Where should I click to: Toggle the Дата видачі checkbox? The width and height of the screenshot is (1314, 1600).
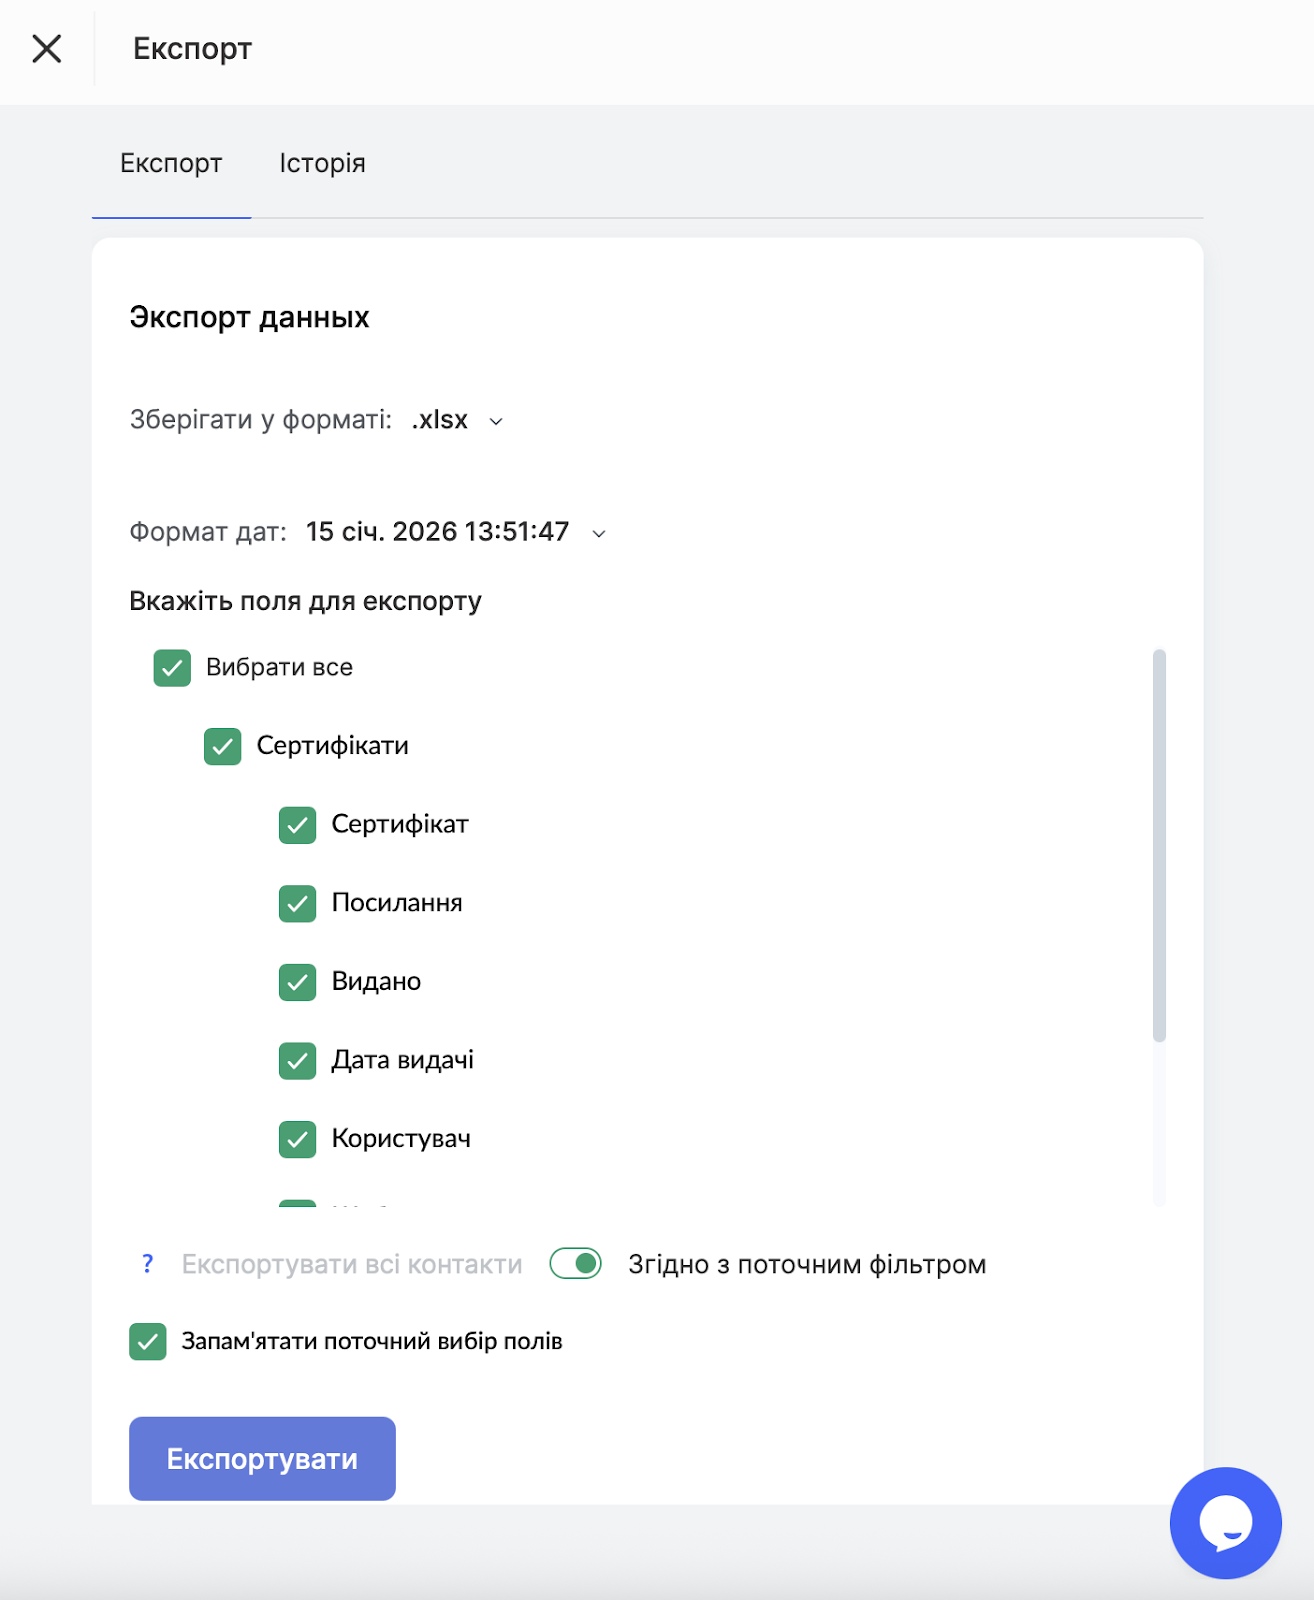(298, 1060)
